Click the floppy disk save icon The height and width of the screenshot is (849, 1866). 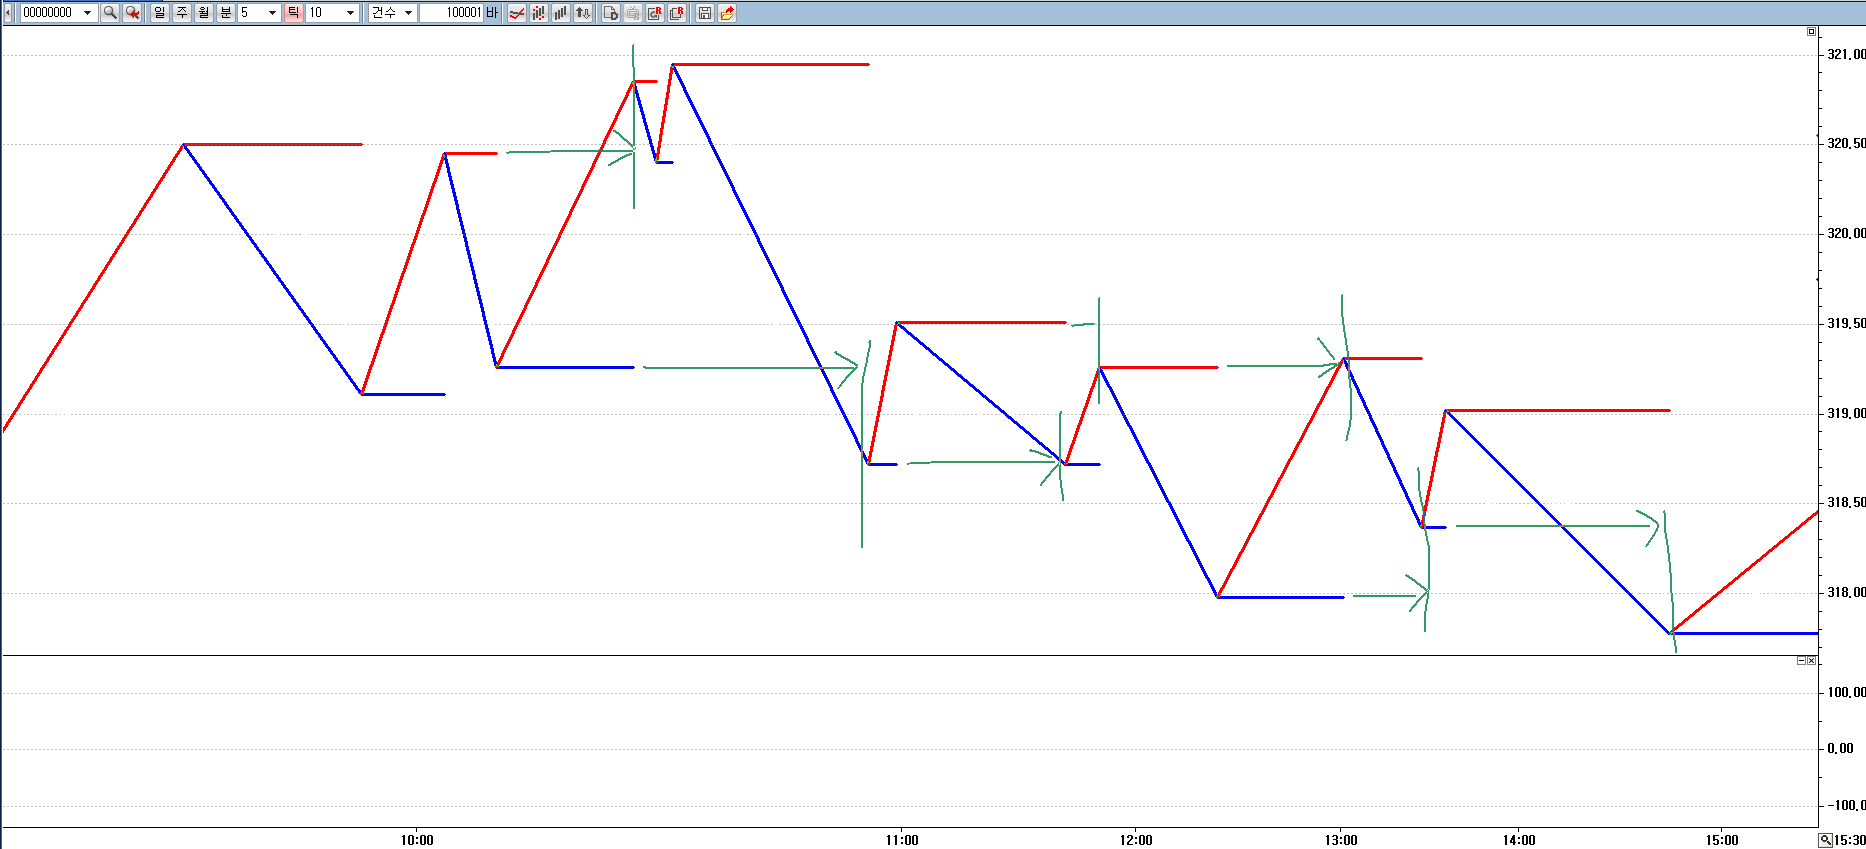click(705, 13)
